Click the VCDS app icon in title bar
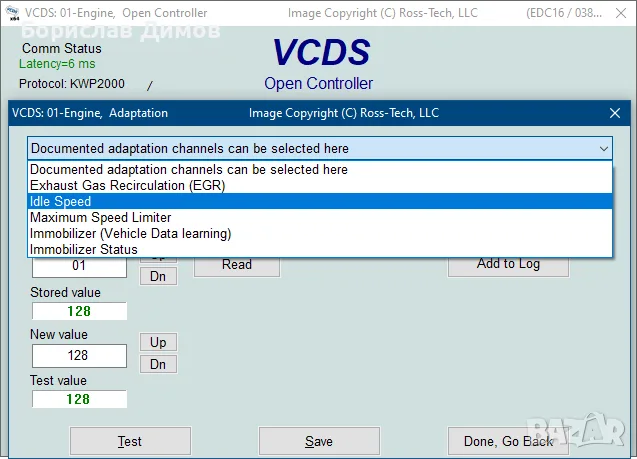The width and height of the screenshot is (637, 459). (13, 13)
